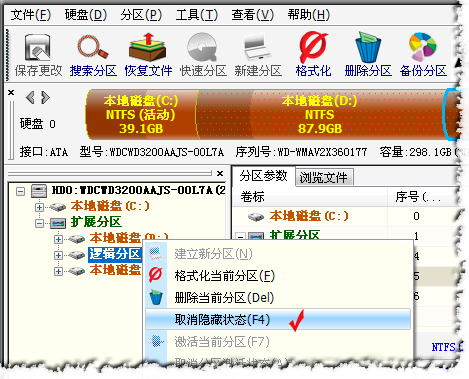Switch to the 浏览文件 tab
Viewport: 469px width, 379px height.
point(323,177)
